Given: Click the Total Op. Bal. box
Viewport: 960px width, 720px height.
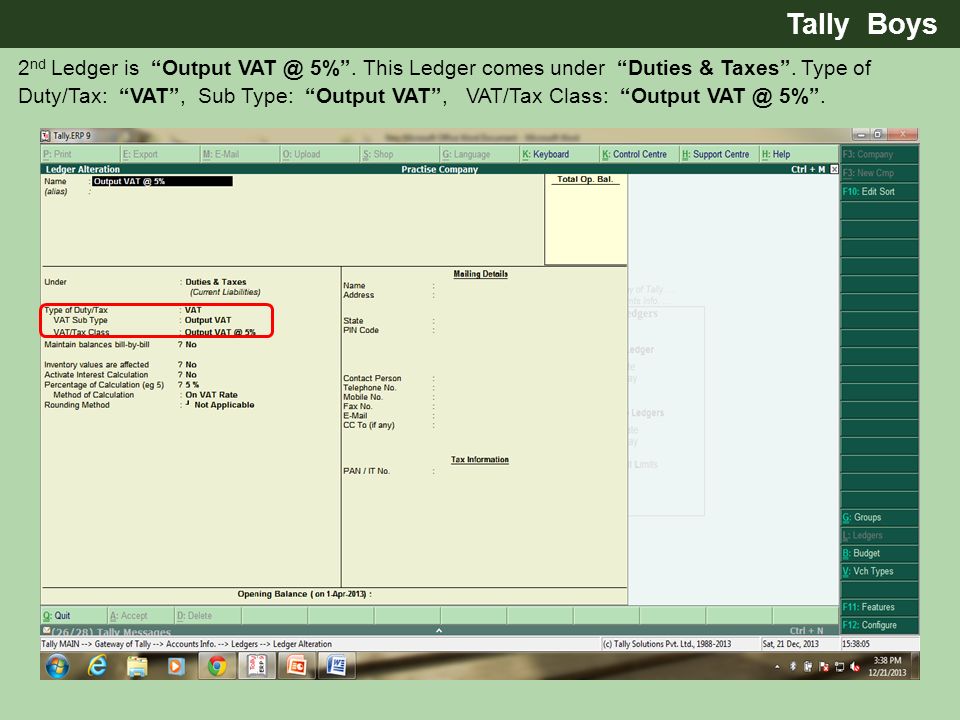Looking at the screenshot, I should pos(585,220).
